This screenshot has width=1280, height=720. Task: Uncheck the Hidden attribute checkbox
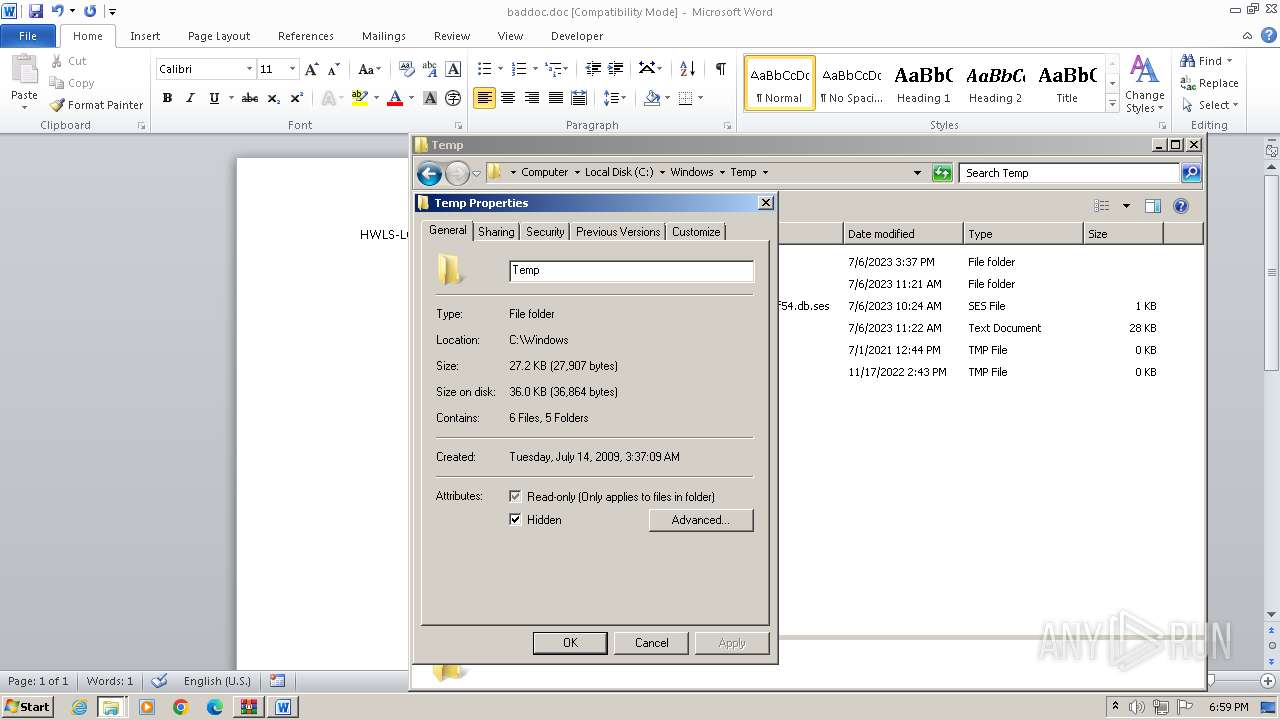(515, 520)
